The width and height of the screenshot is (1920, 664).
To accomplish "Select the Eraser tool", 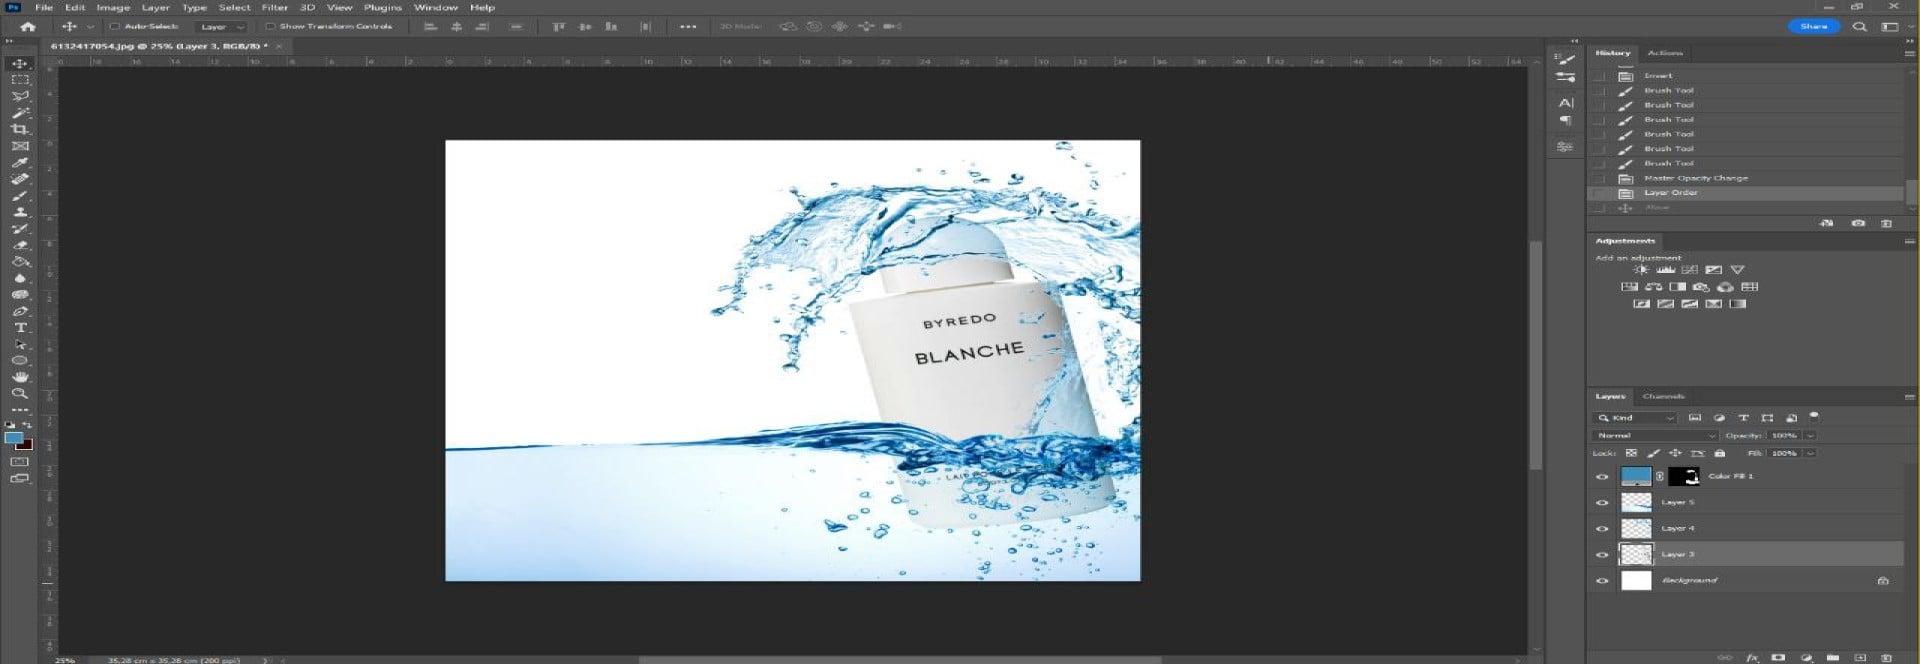I will click(20, 245).
